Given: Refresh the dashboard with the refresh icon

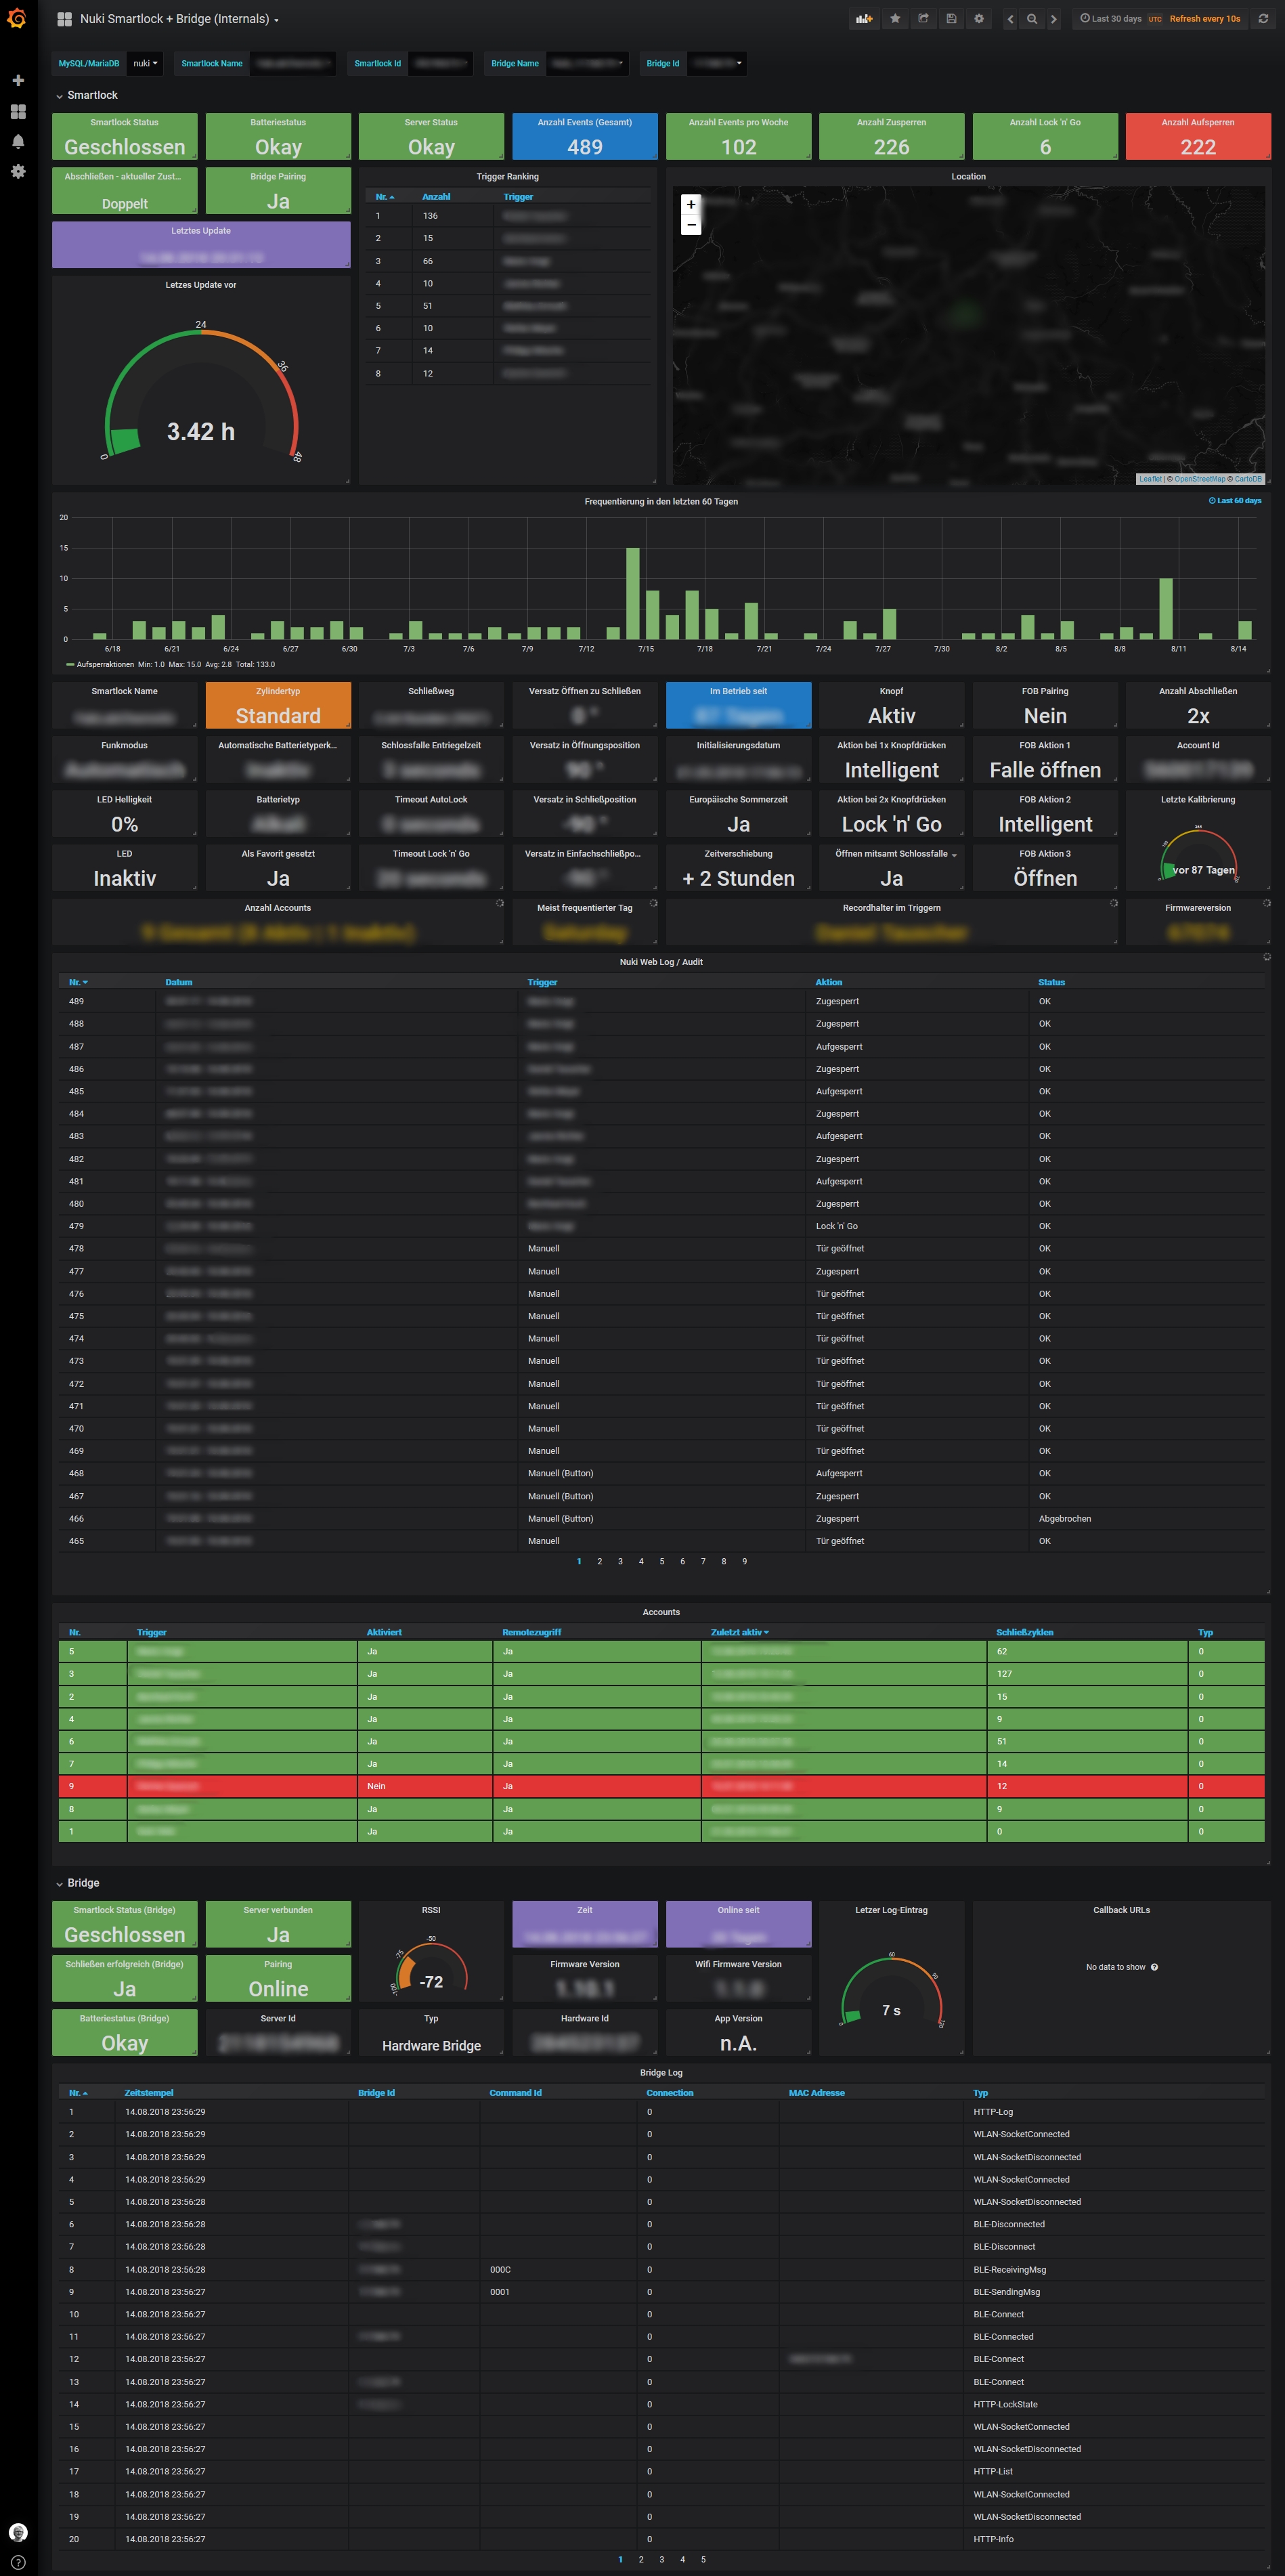Looking at the screenshot, I should tap(1263, 19).
